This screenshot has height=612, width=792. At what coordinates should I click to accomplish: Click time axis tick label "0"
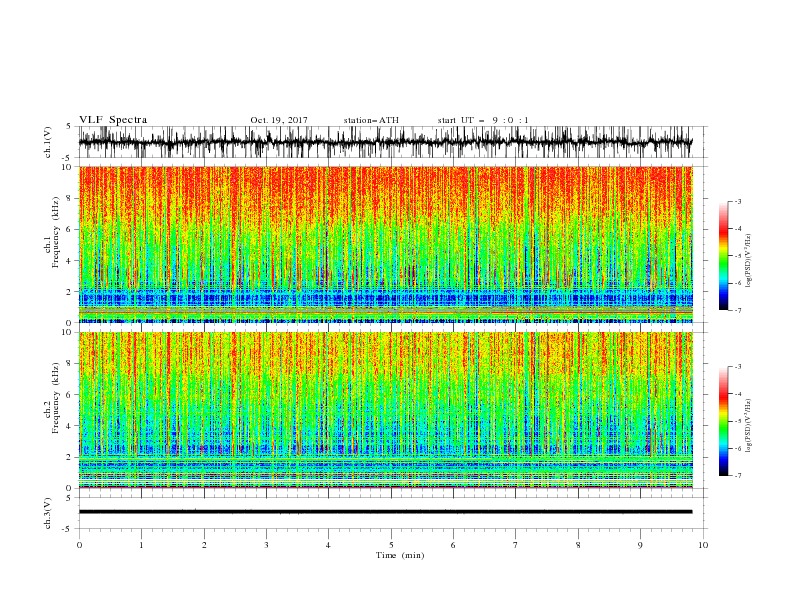(79, 545)
